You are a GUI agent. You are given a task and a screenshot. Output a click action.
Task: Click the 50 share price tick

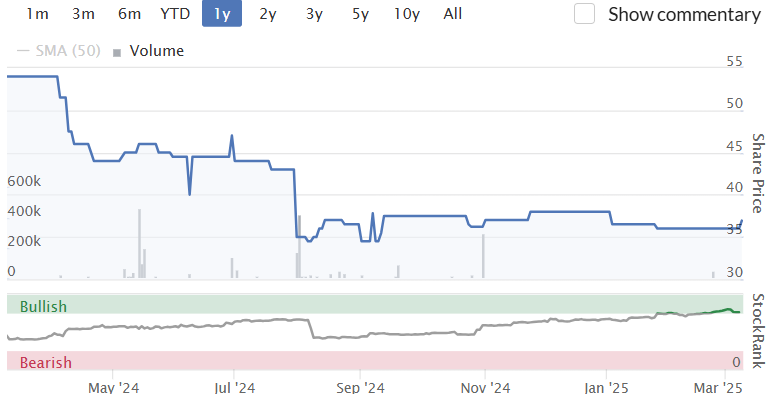pos(734,104)
